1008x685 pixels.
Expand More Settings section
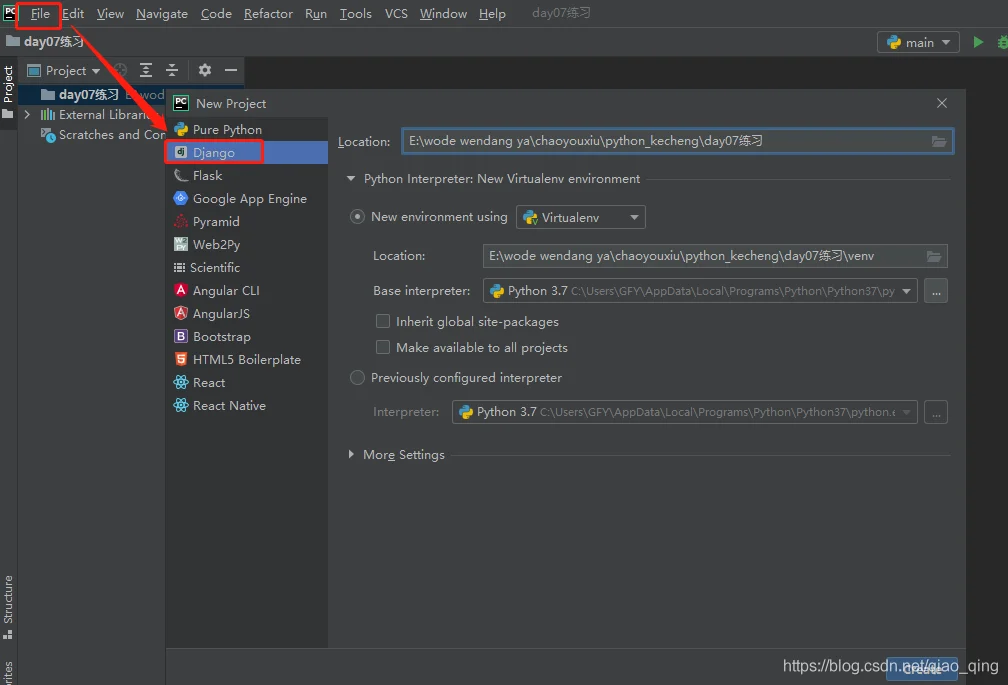coord(351,454)
